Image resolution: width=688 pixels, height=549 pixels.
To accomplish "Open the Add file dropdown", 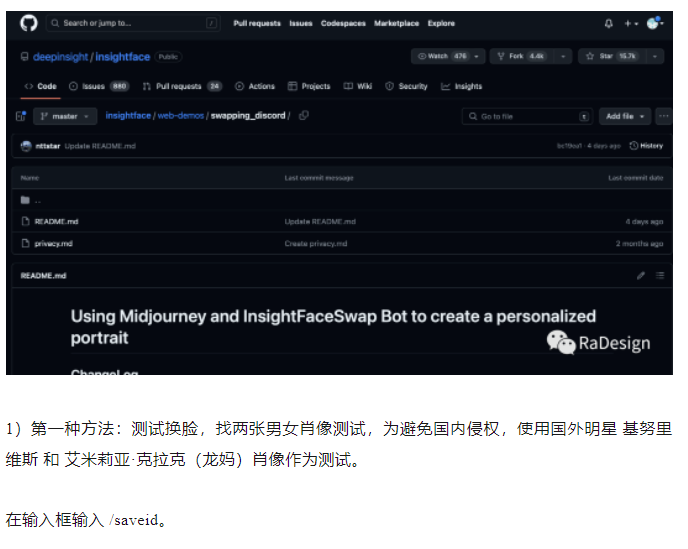I will [x=625, y=116].
